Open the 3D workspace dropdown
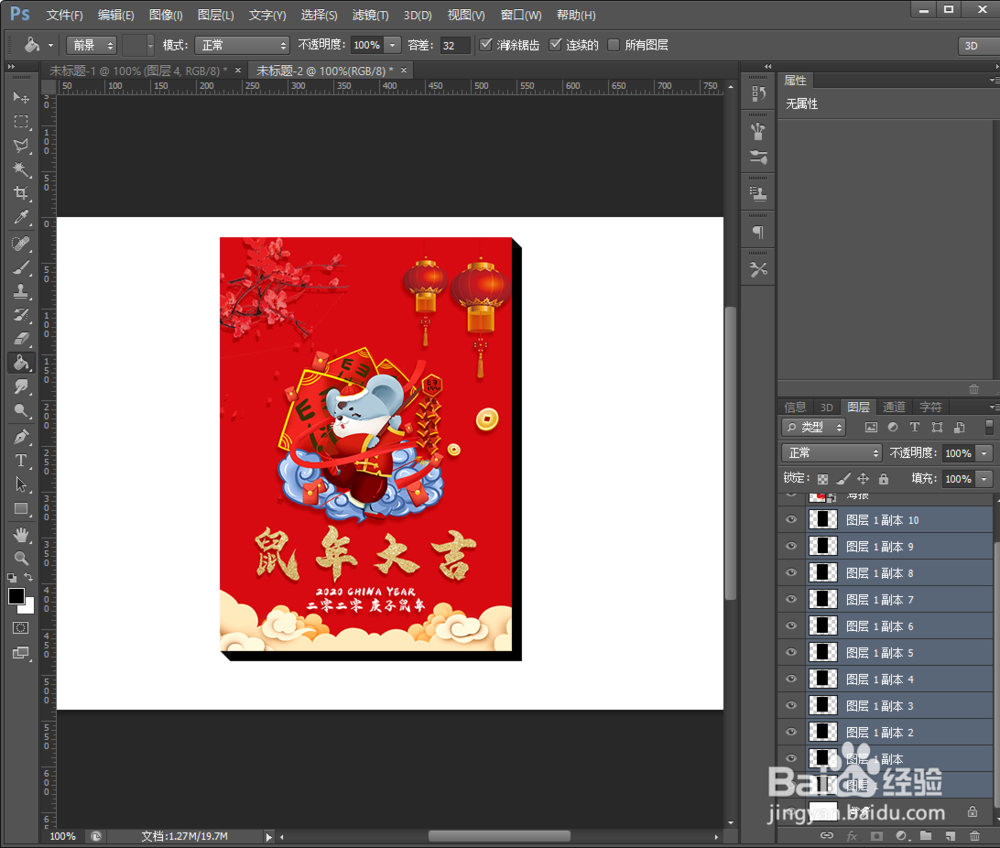Image resolution: width=1000 pixels, height=848 pixels. 979,46
